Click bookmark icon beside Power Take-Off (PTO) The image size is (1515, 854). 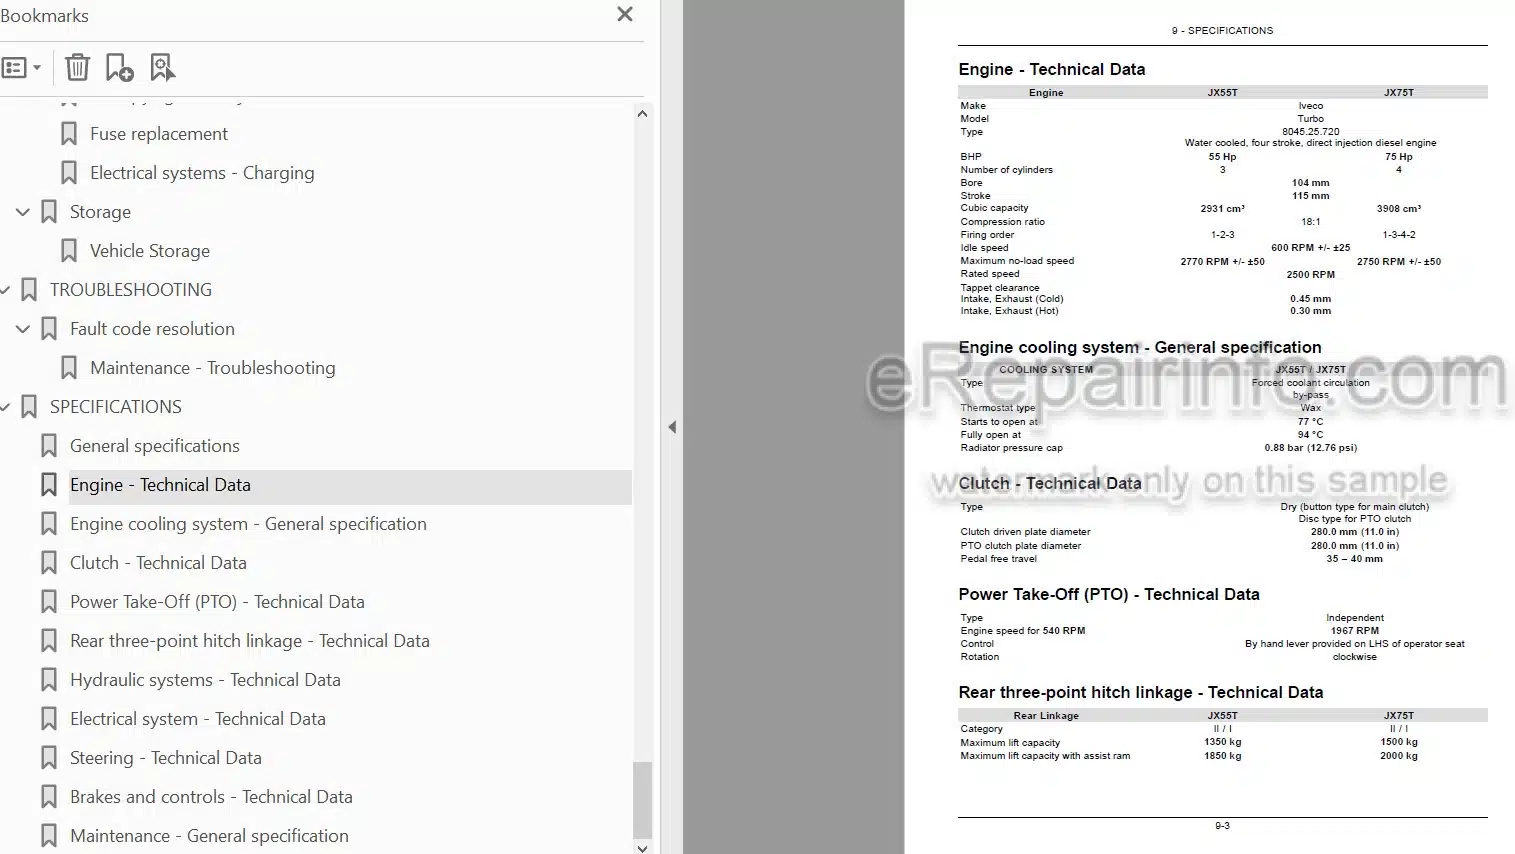pos(49,602)
